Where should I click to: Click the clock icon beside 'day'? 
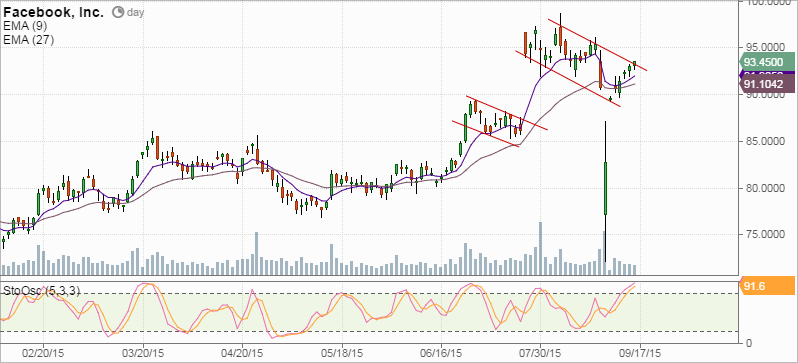[118, 13]
